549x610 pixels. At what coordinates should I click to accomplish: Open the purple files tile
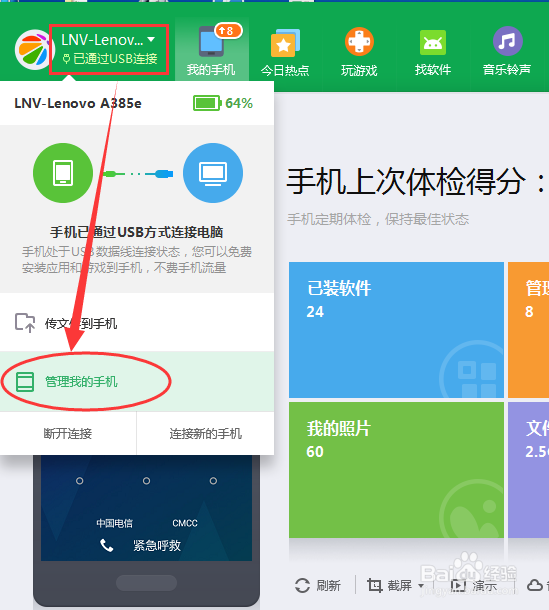pos(528,470)
